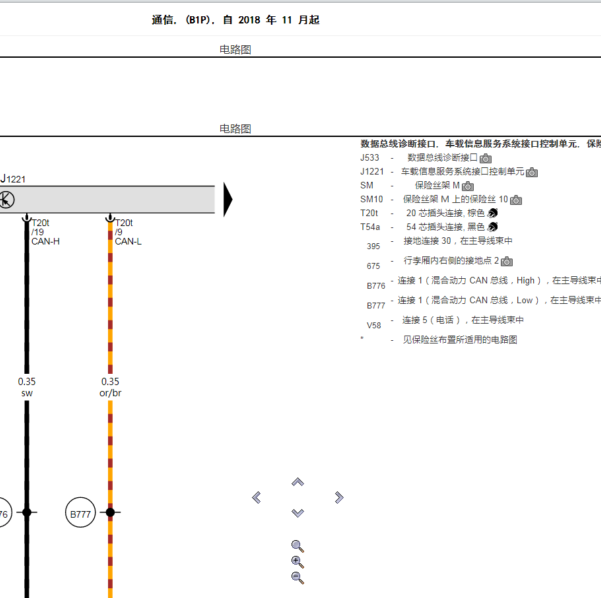Click camera icon beside SM10 保险丝 10
601x598 pixels.
tap(516, 200)
